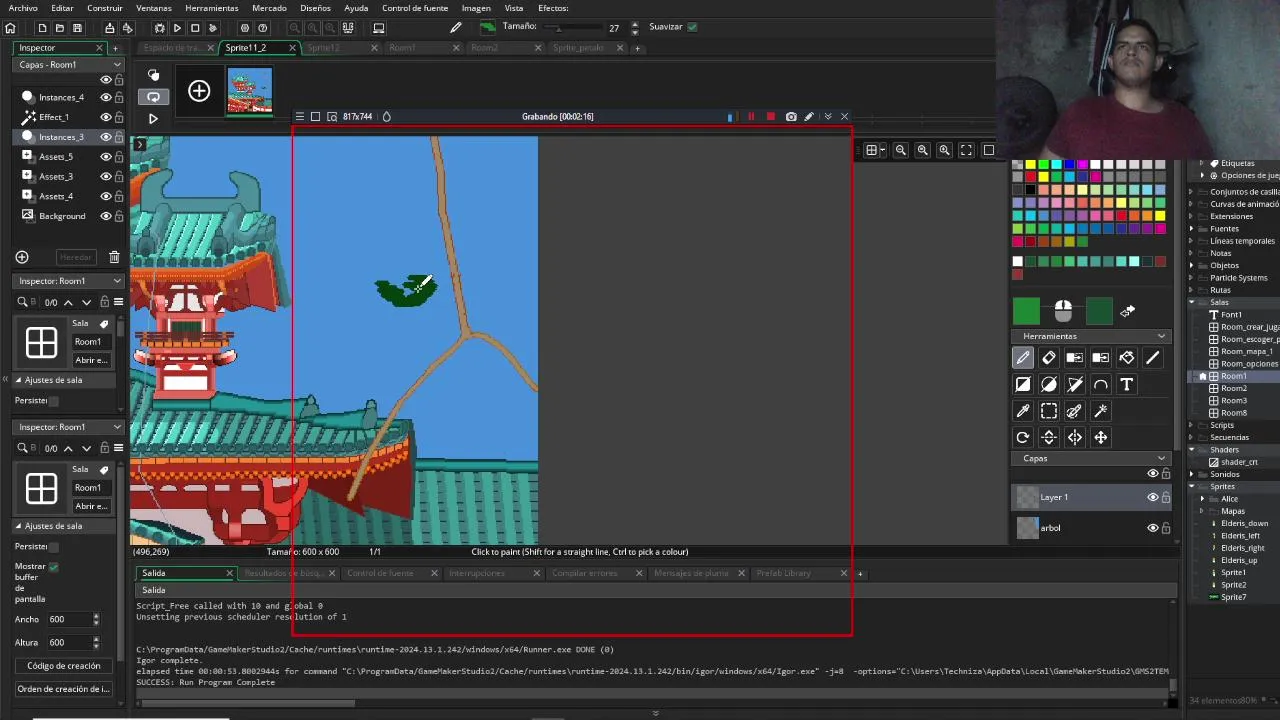Screen dimensions: 1280x720
Task: Open the Herramientas menu
Action: (x=211, y=8)
